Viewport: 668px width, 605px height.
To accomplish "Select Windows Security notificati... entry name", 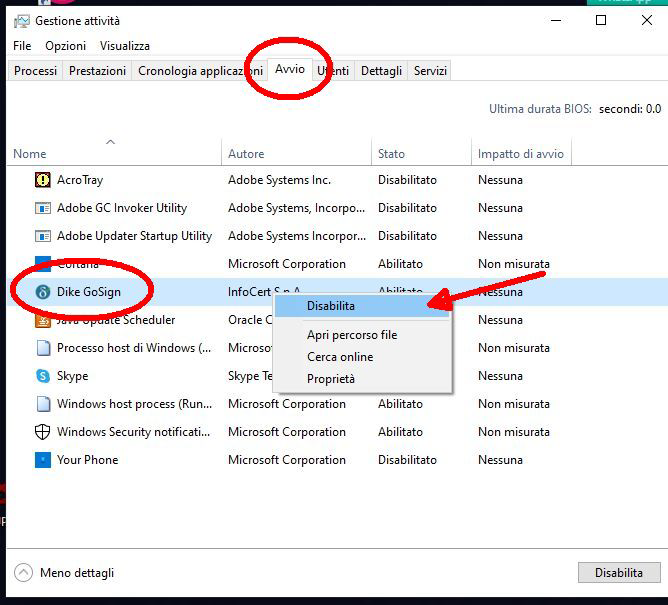I will [x=134, y=432].
